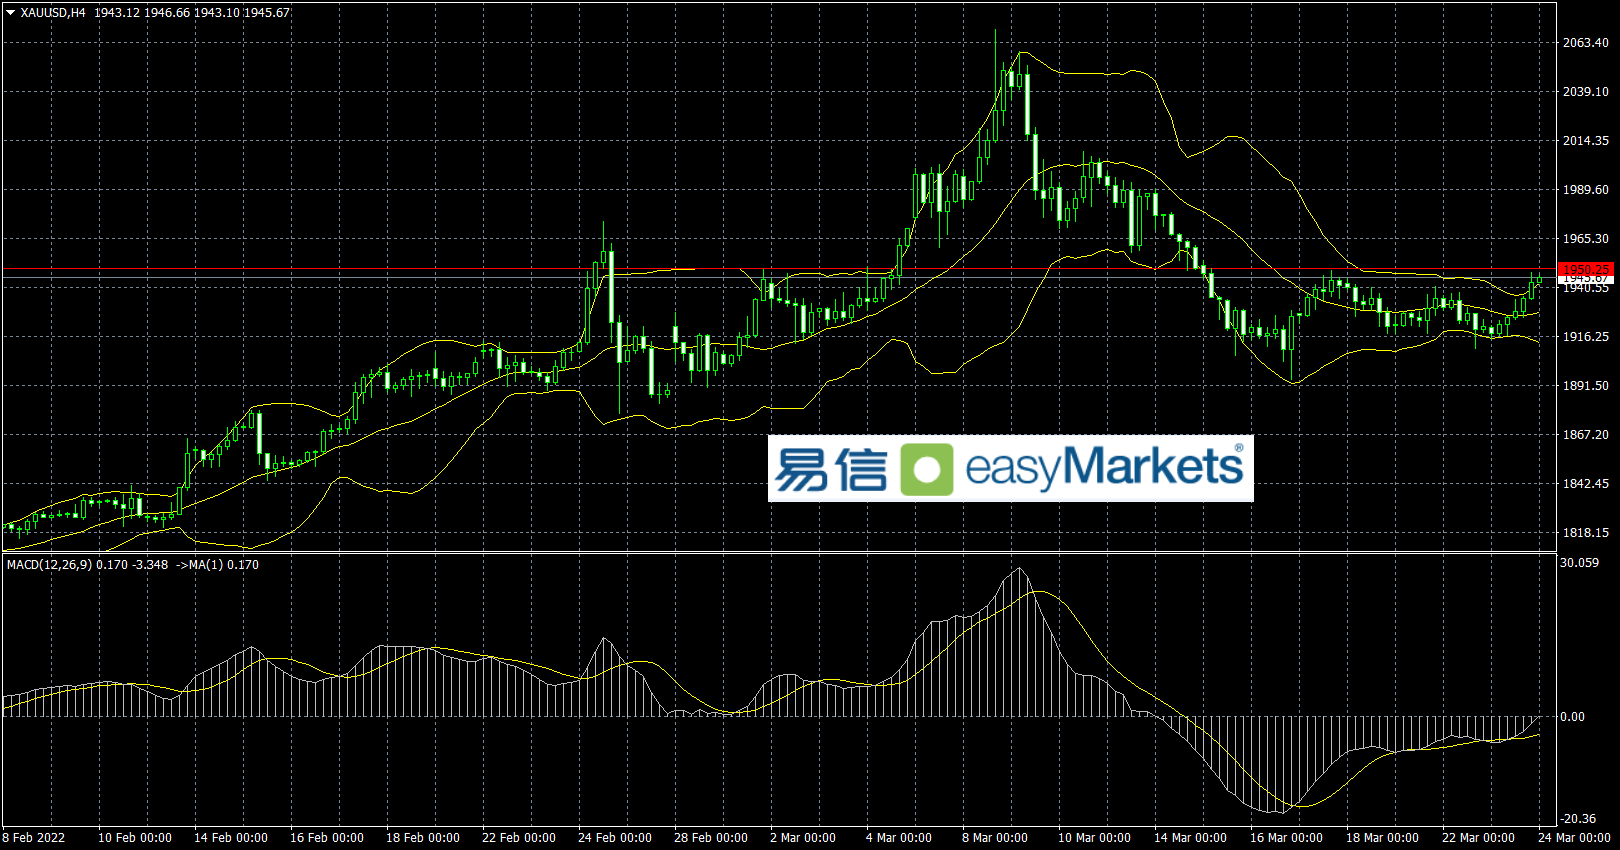
Task: Click the 8 Feb 2022 date label
Action: (34, 838)
